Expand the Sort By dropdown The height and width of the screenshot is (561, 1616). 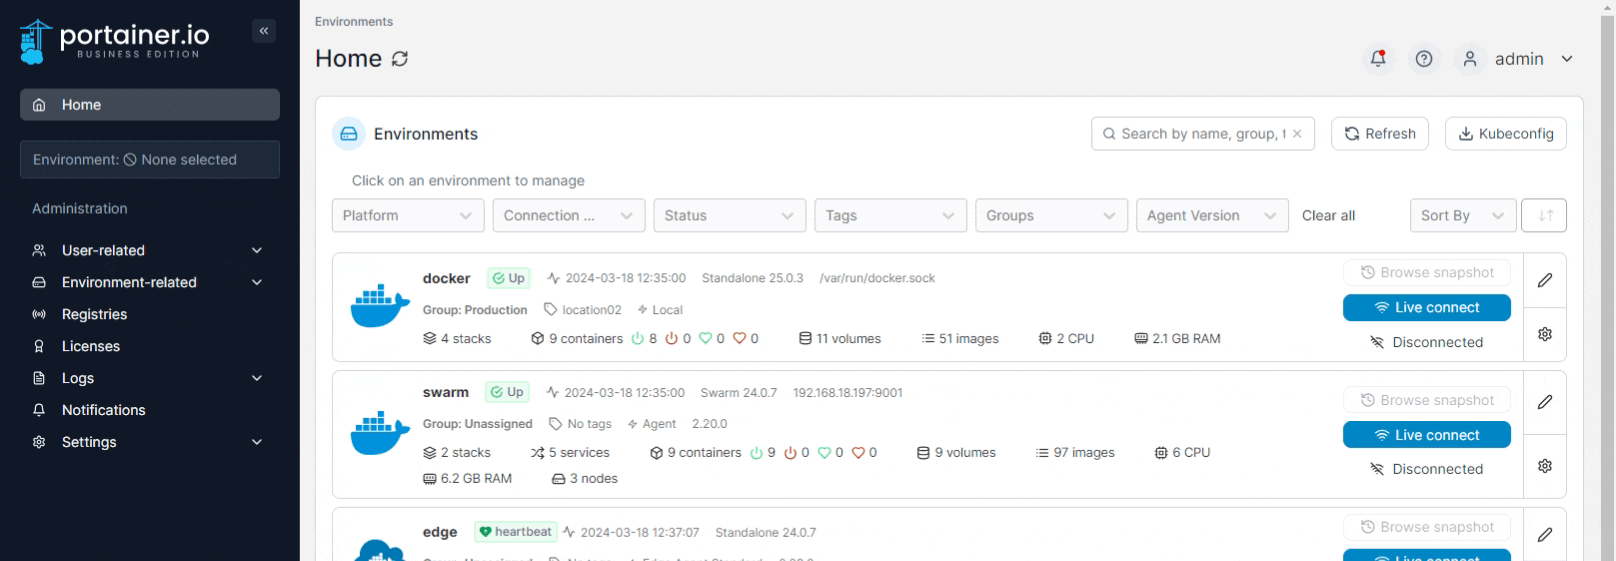tap(1462, 215)
